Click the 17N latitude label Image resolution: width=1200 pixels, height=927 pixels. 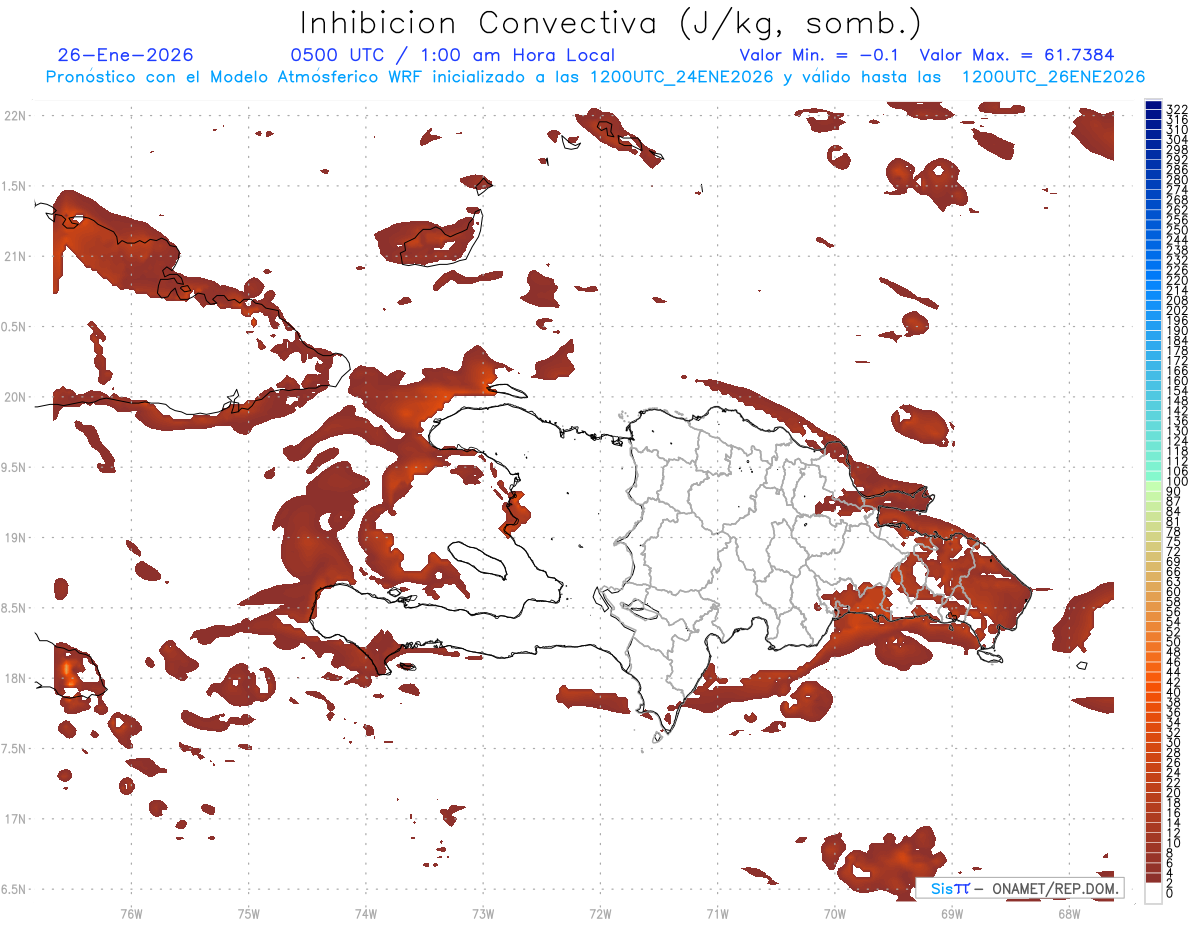[15, 819]
